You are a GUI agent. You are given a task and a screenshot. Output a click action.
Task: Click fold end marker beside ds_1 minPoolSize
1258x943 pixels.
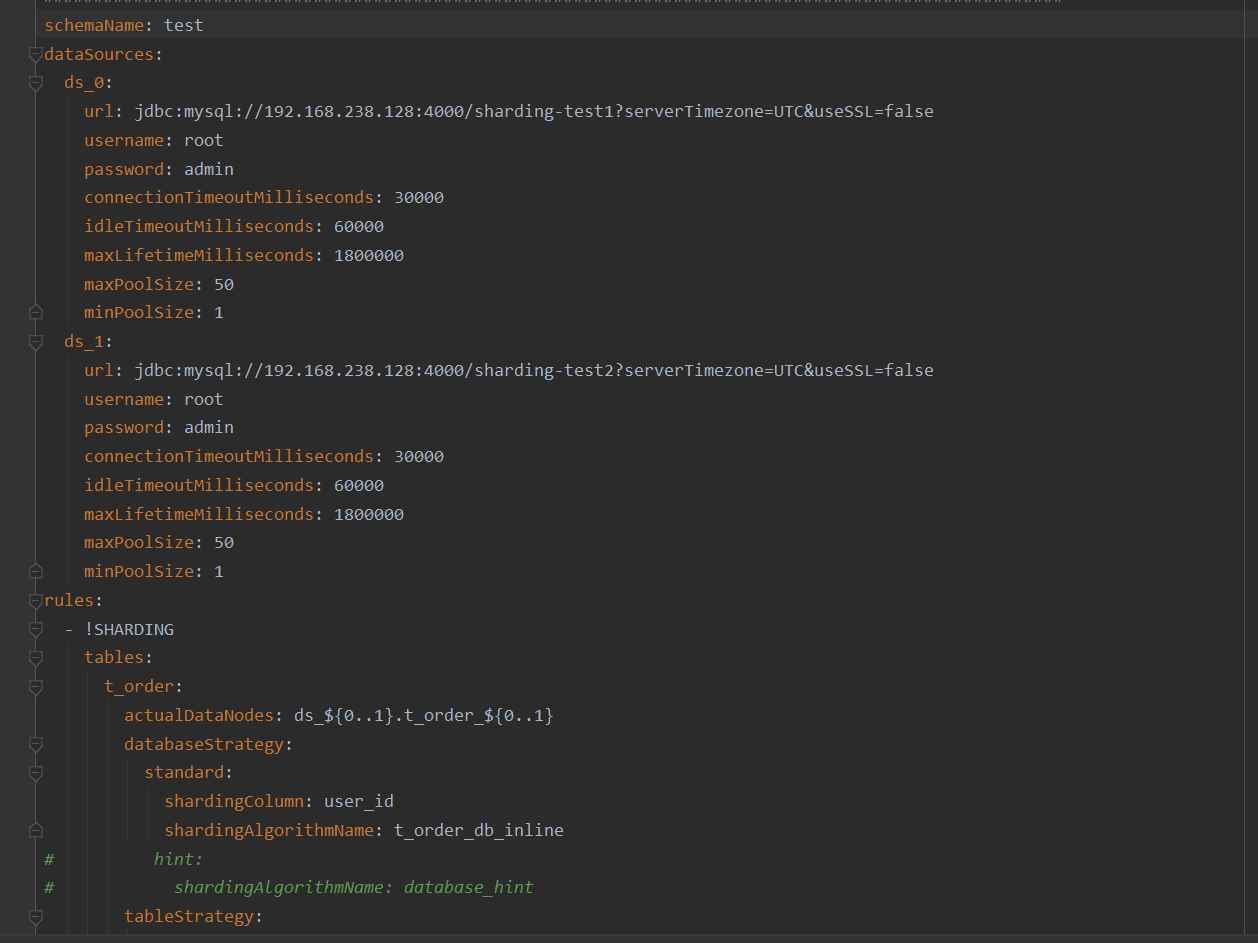coord(36,571)
